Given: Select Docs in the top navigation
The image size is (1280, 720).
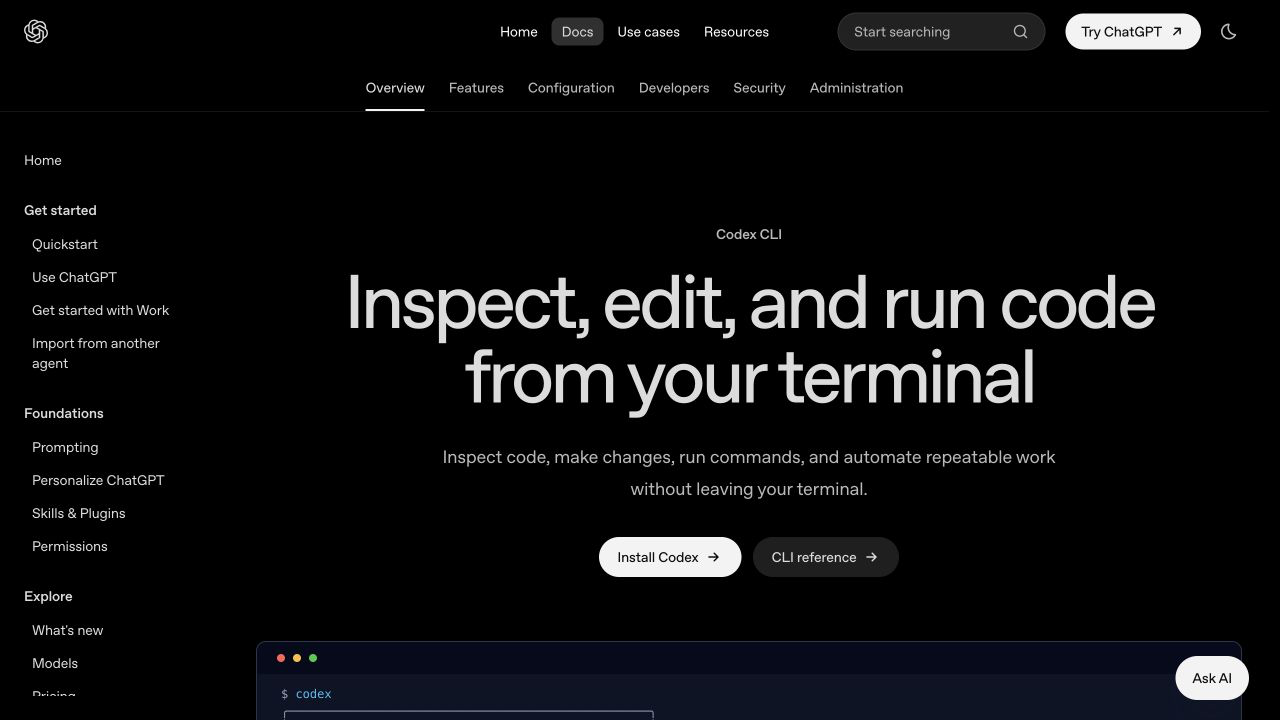Looking at the screenshot, I should 577,32.
